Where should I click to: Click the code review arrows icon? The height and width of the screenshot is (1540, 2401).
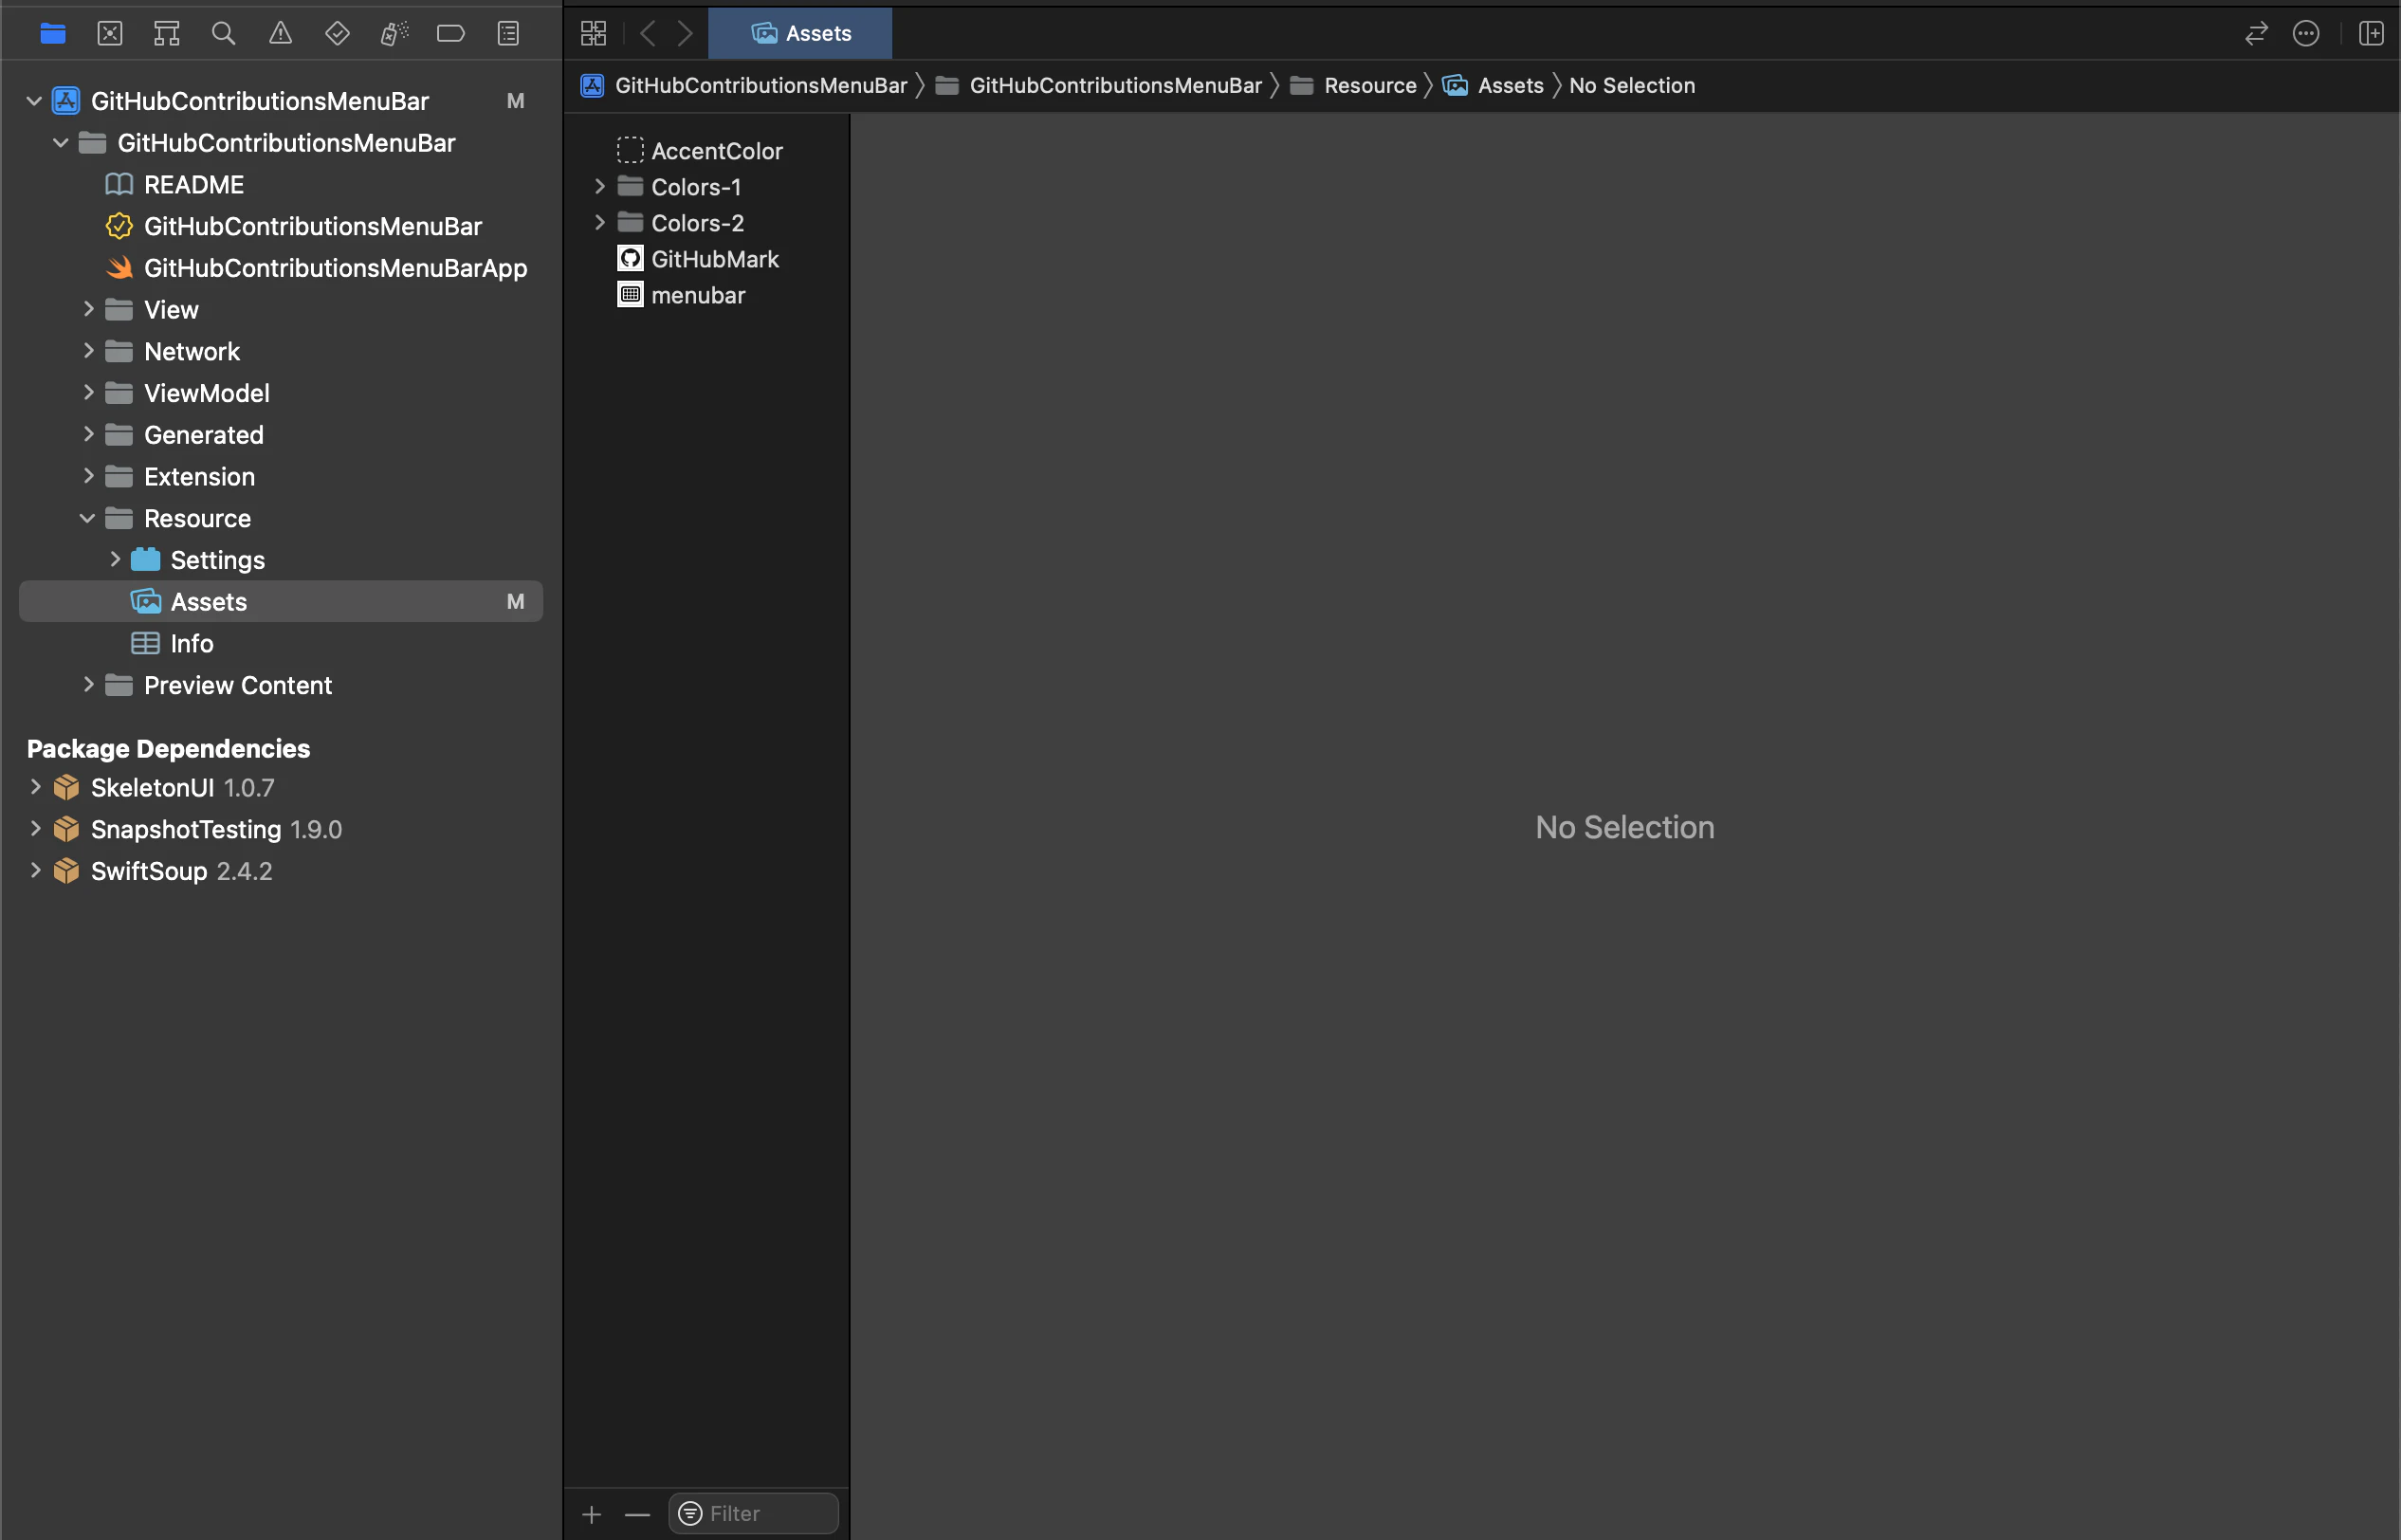[x=2256, y=33]
